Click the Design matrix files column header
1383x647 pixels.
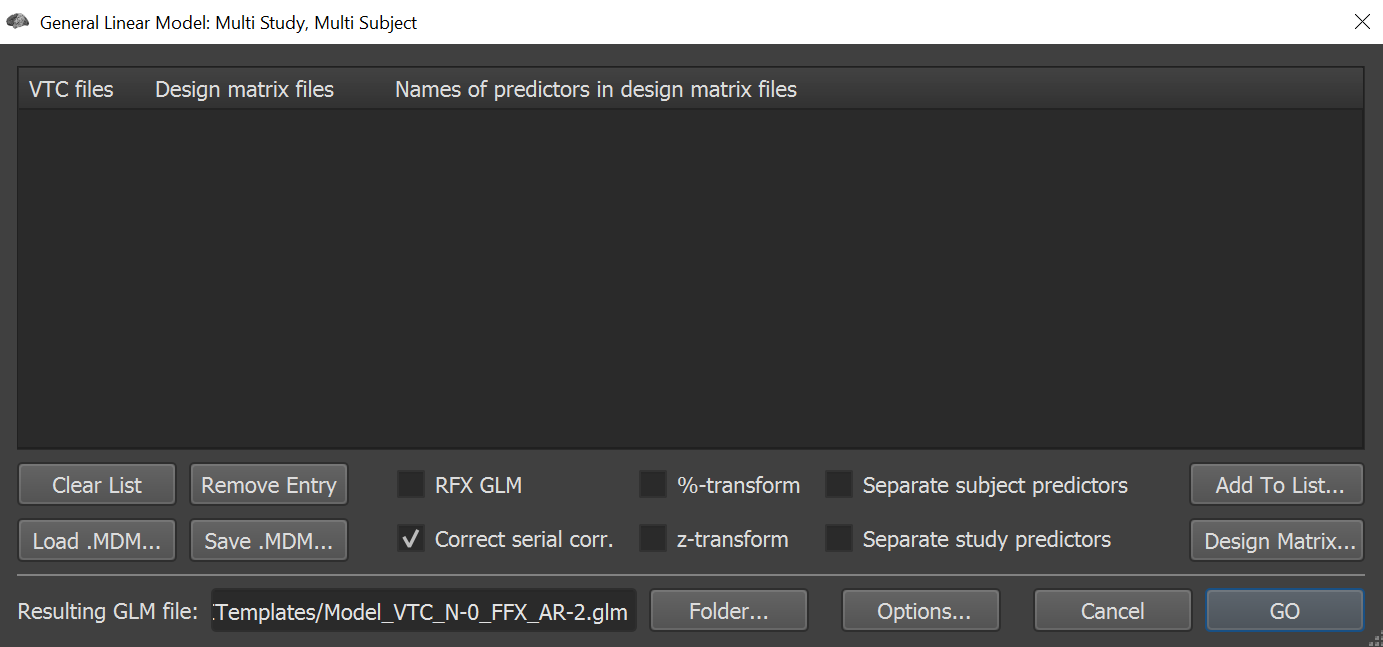pyautogui.click(x=244, y=90)
